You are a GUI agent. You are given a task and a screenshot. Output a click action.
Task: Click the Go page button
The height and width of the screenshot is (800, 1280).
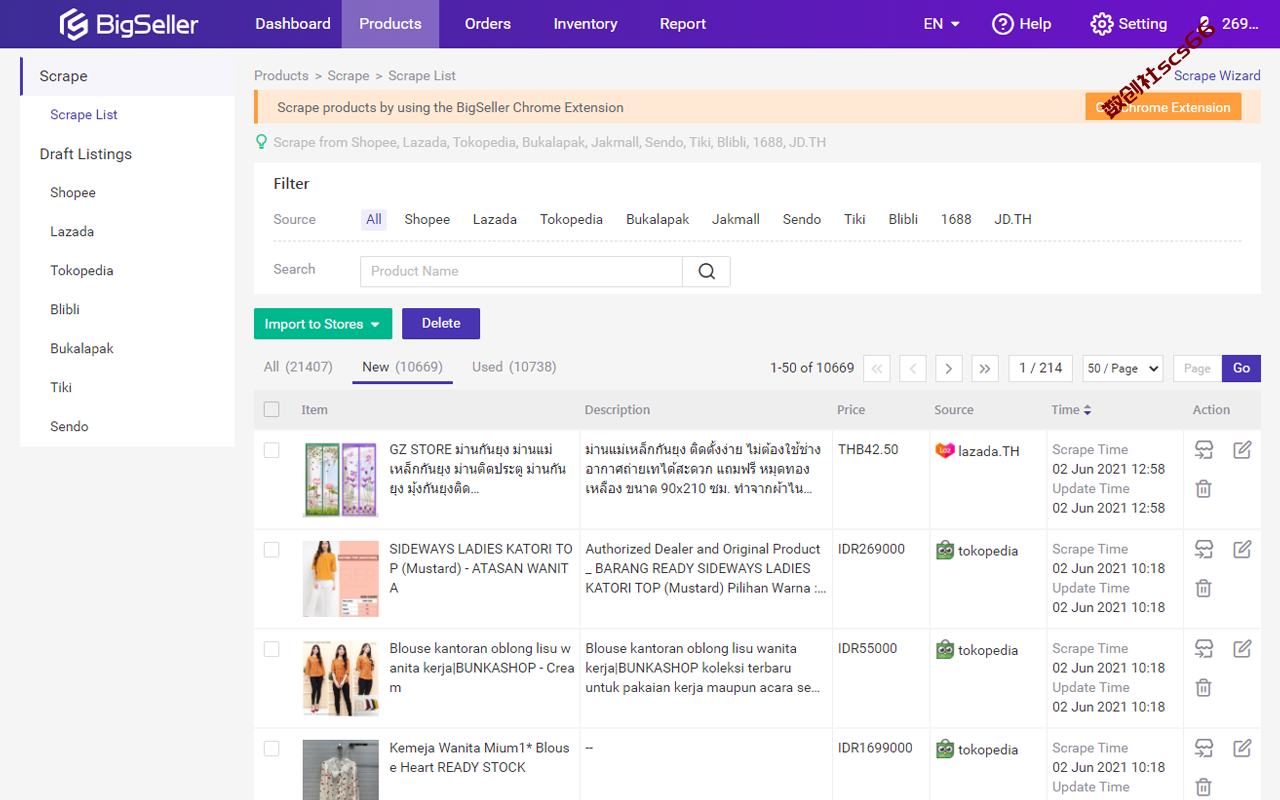coord(1241,368)
